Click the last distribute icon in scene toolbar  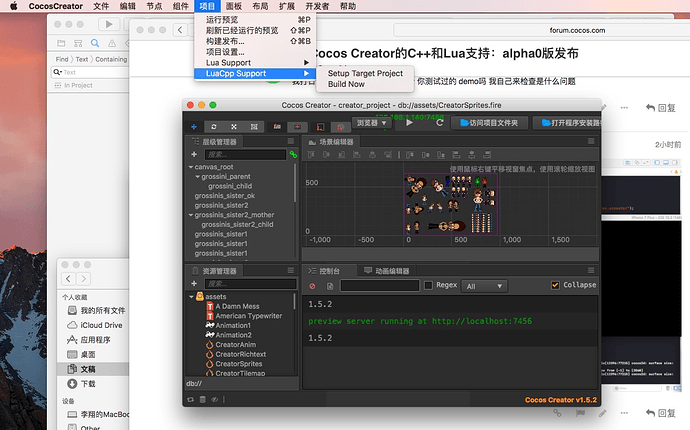[x=487, y=154]
